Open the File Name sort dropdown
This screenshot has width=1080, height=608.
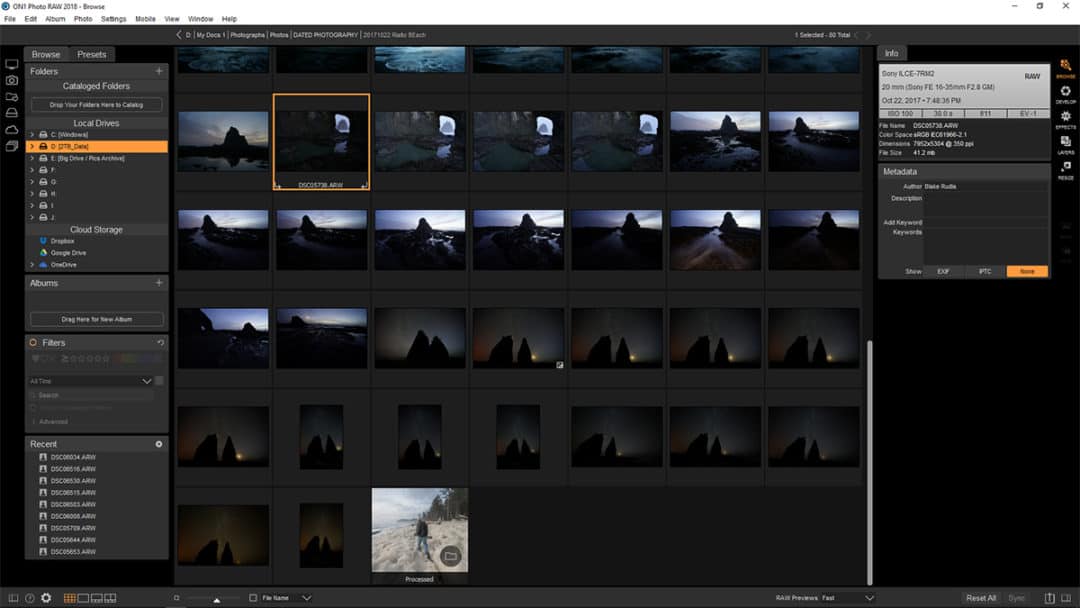click(x=287, y=598)
